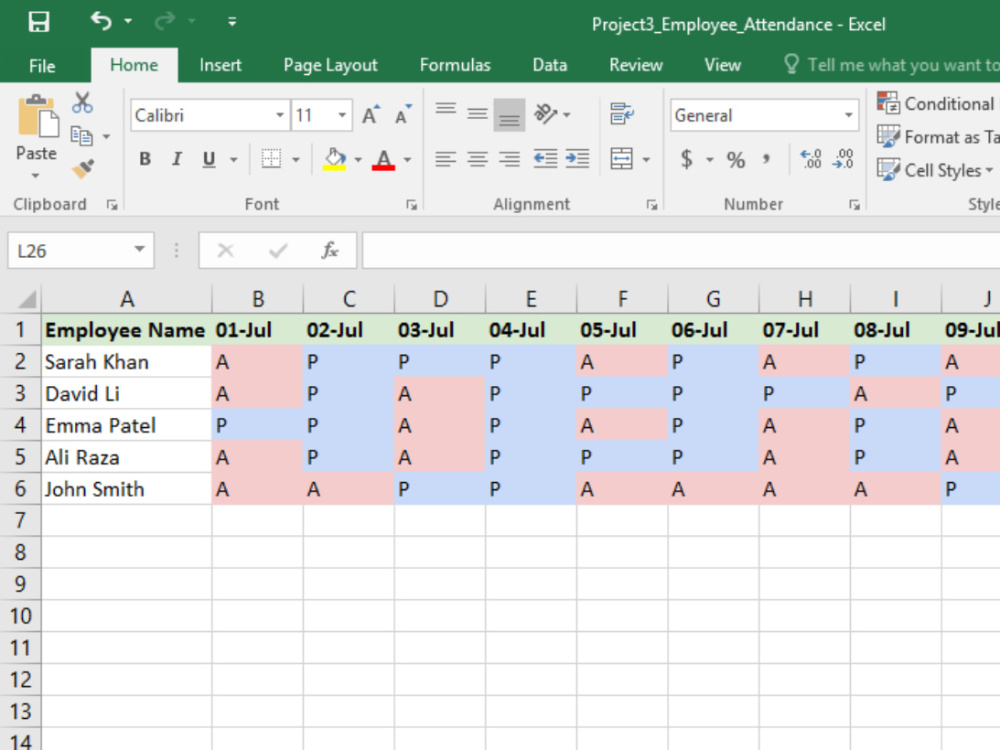
Task: Click the Middle Align icon
Action: click(477, 115)
